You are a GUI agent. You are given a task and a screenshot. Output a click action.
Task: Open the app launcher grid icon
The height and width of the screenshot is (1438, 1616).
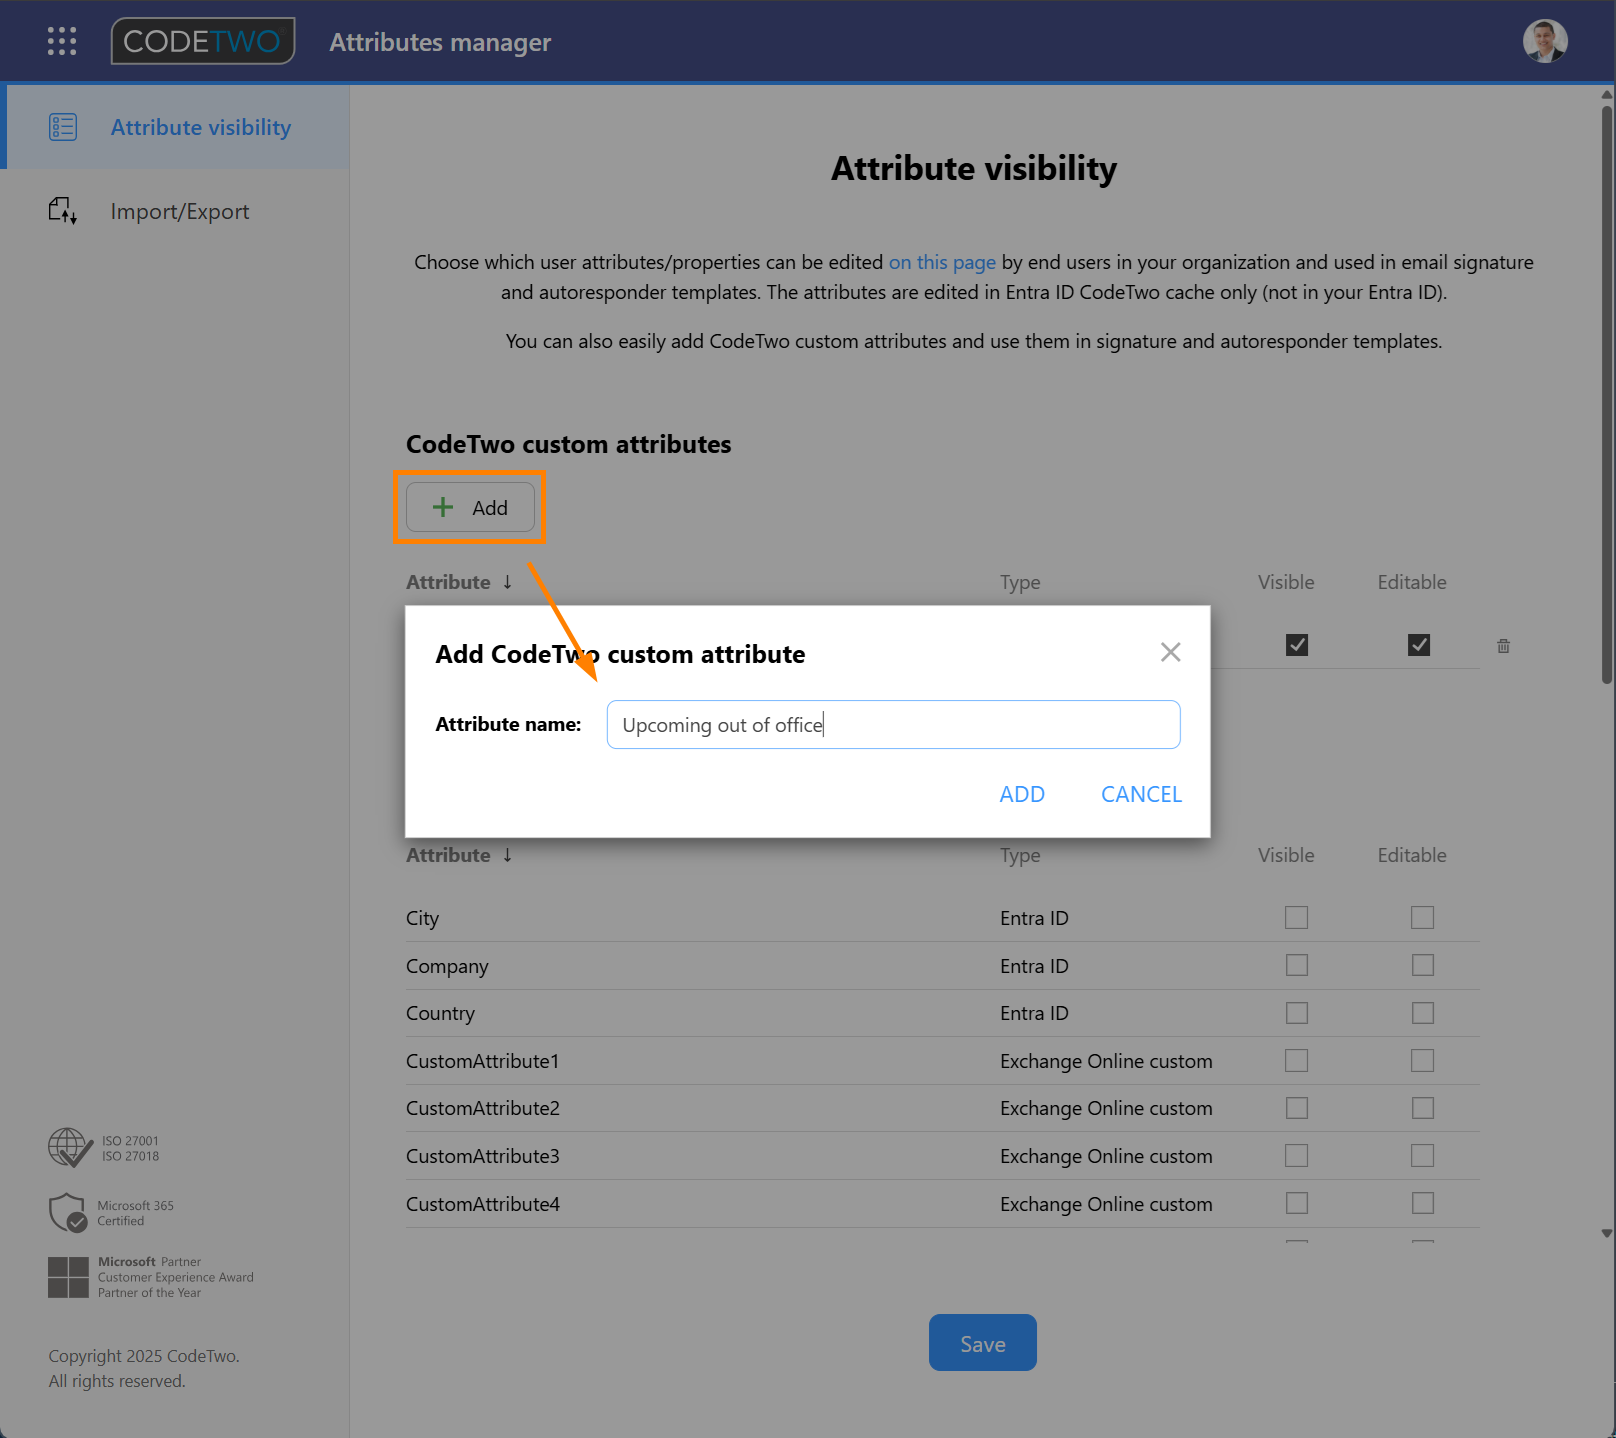61,41
